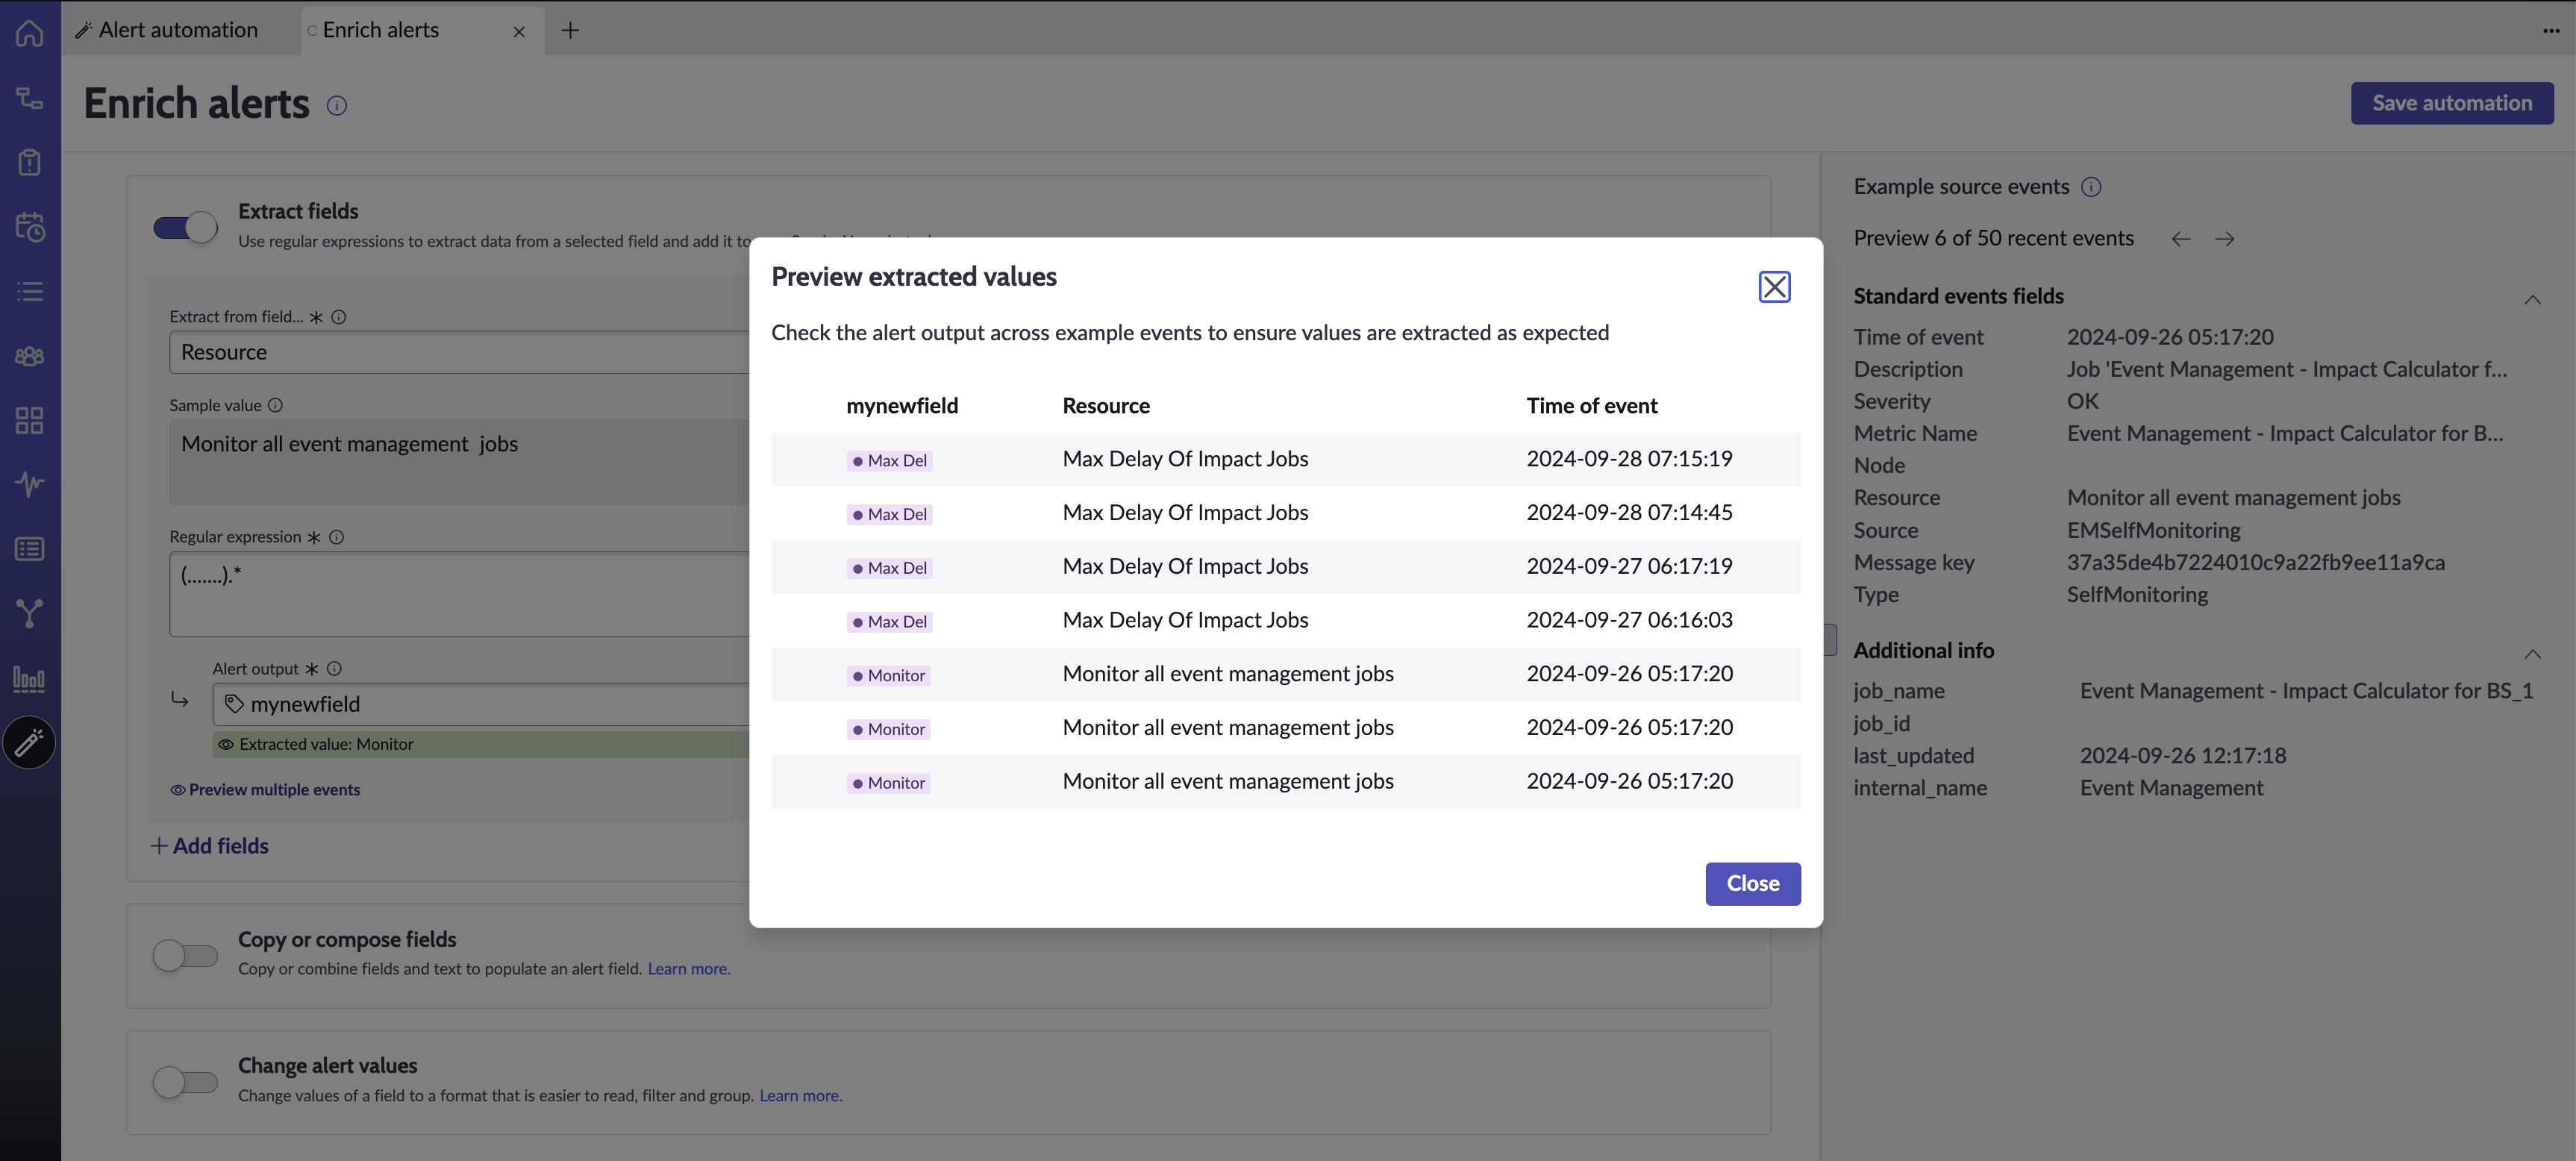2576x1161 pixels.
Task: Click info icon beside Sample value
Action: click(x=275, y=405)
